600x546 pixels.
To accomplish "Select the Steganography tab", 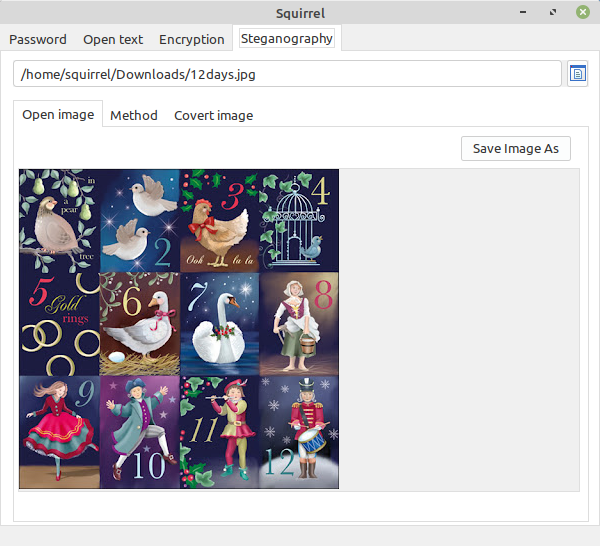I will tap(286, 38).
